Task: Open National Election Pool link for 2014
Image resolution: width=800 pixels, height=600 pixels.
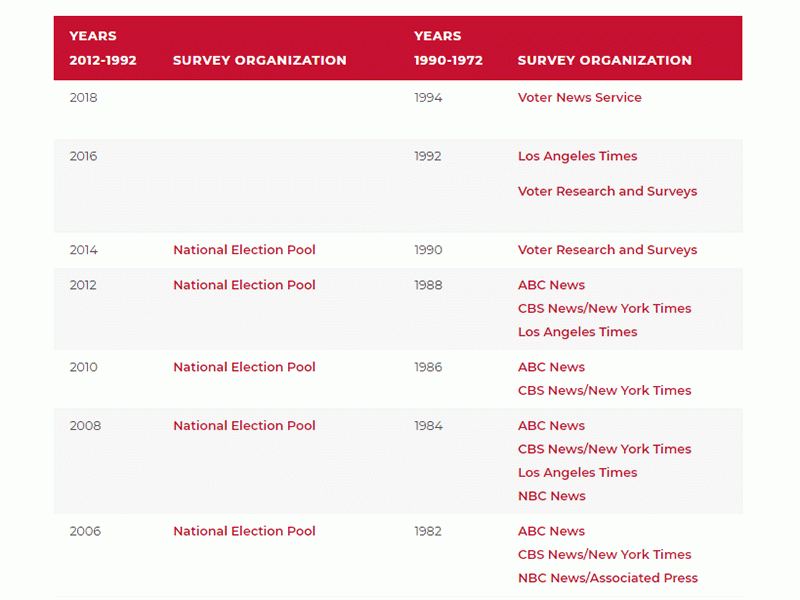Action: pos(244,250)
